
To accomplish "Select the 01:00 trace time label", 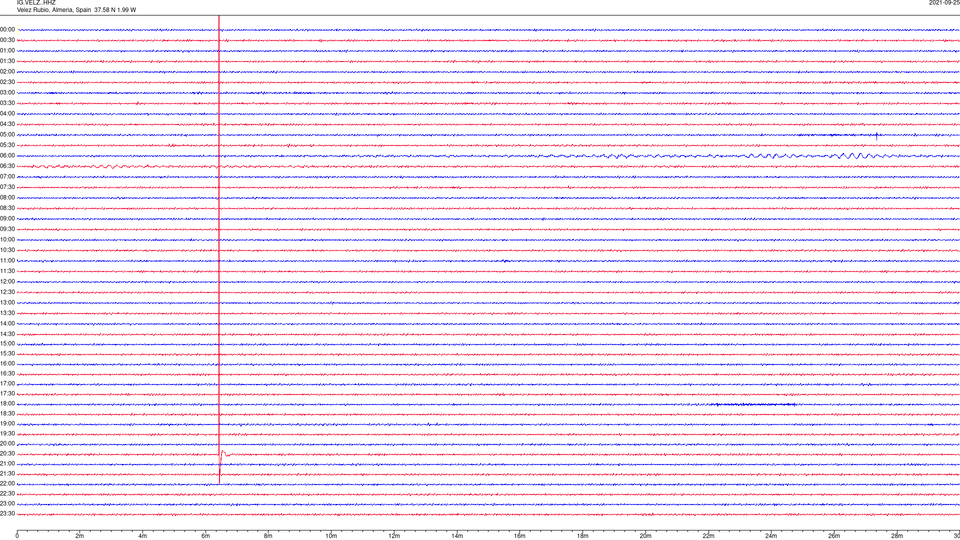I will (7, 51).
